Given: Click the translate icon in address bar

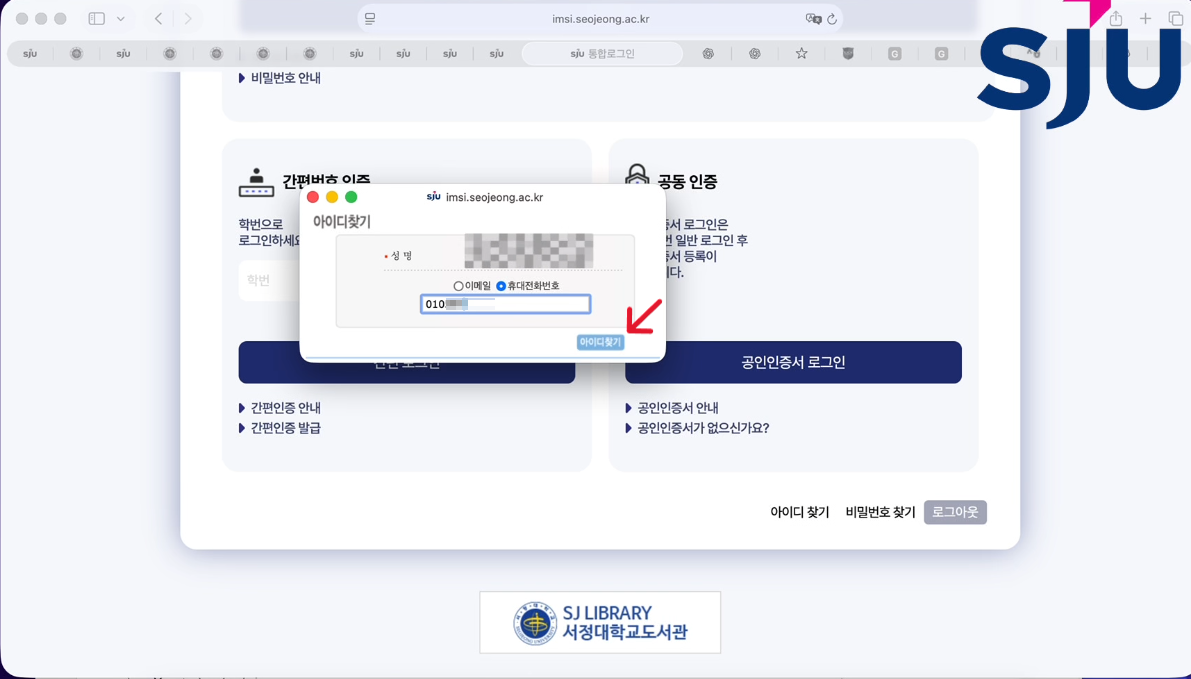Looking at the screenshot, I should (813, 19).
